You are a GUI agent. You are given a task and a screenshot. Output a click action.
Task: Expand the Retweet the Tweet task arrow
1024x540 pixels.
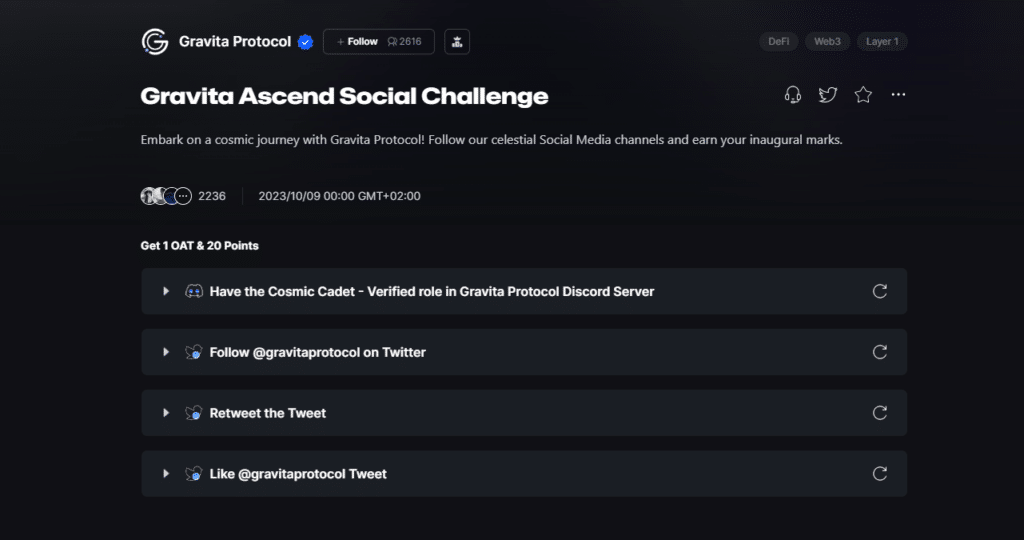coord(166,413)
